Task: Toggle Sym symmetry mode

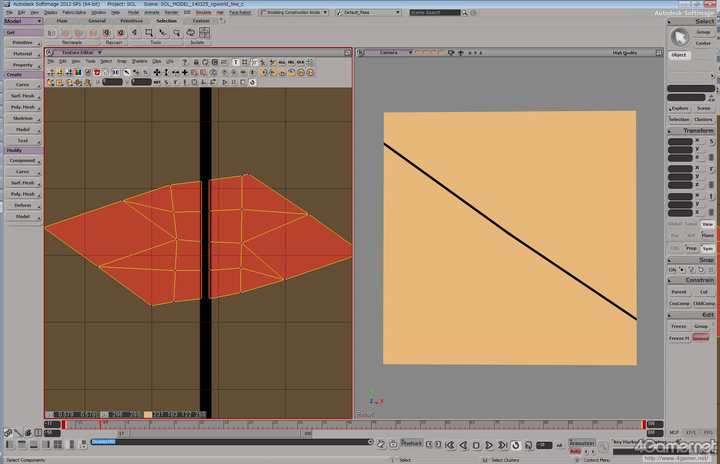Action: tap(707, 247)
